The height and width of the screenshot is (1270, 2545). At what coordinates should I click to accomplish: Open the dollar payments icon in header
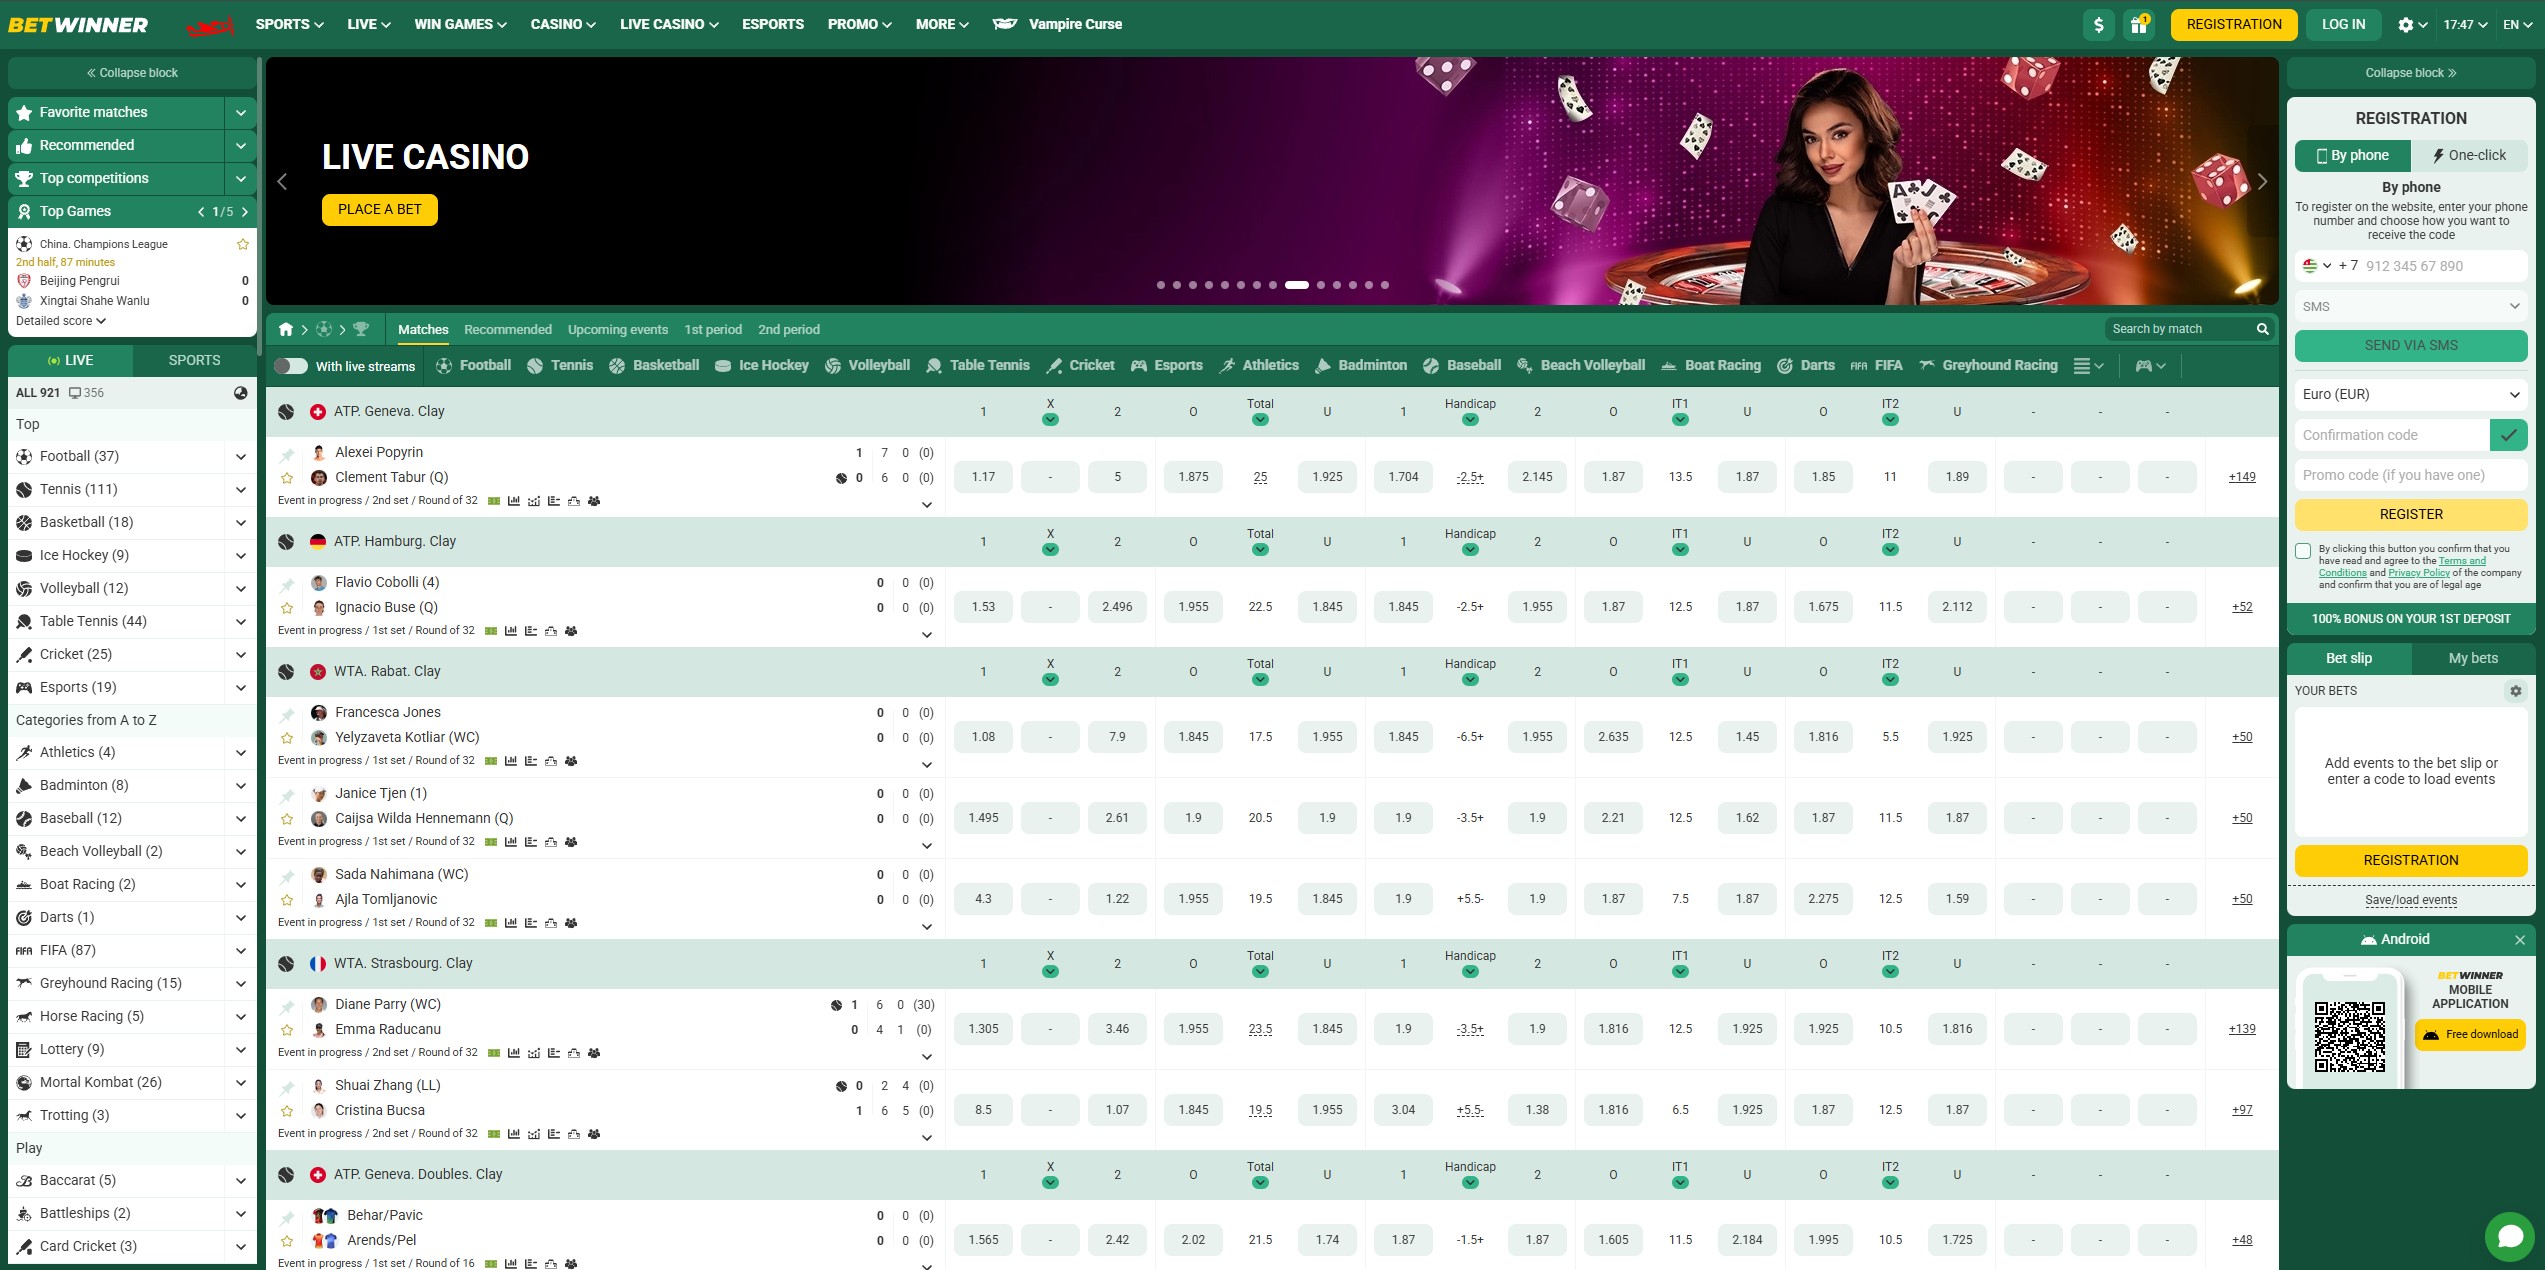point(2098,25)
